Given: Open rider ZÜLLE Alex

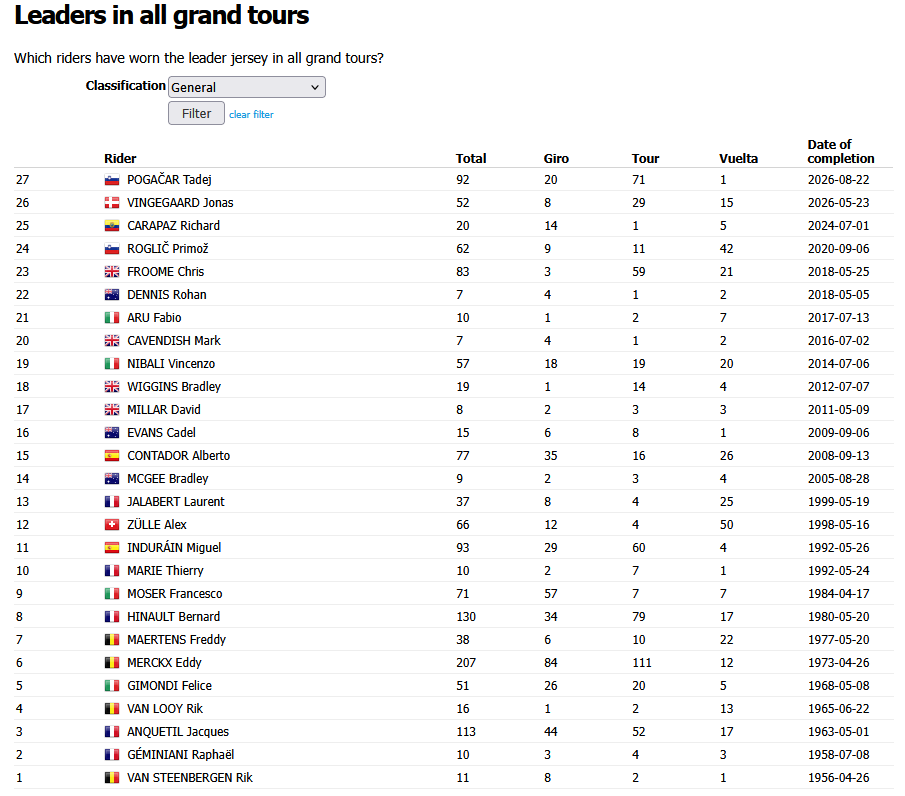Looking at the screenshot, I should tap(156, 525).
